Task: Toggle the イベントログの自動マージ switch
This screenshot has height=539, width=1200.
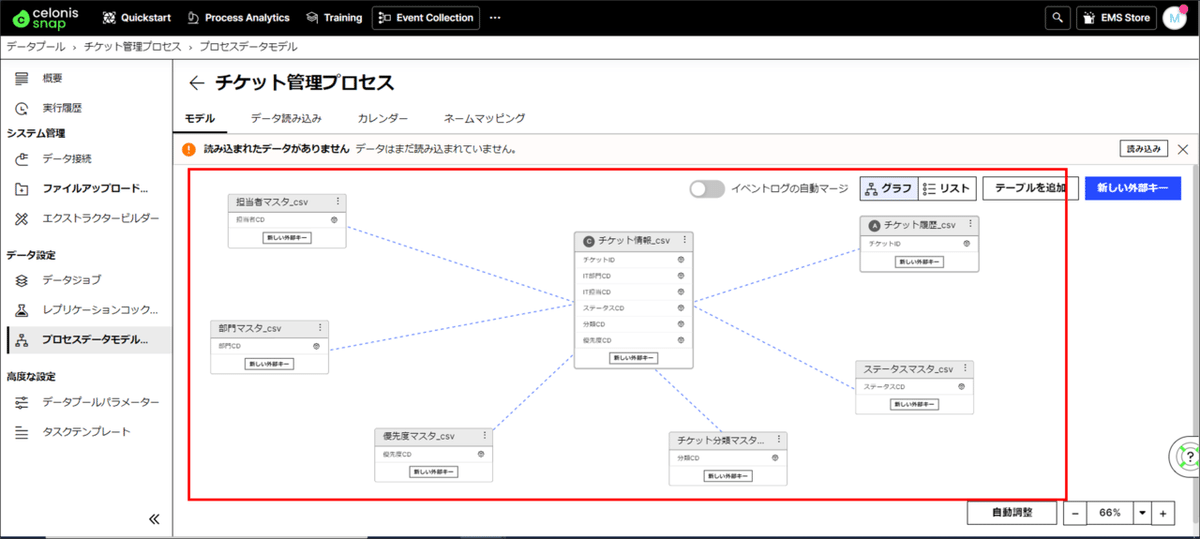Action: (x=707, y=188)
